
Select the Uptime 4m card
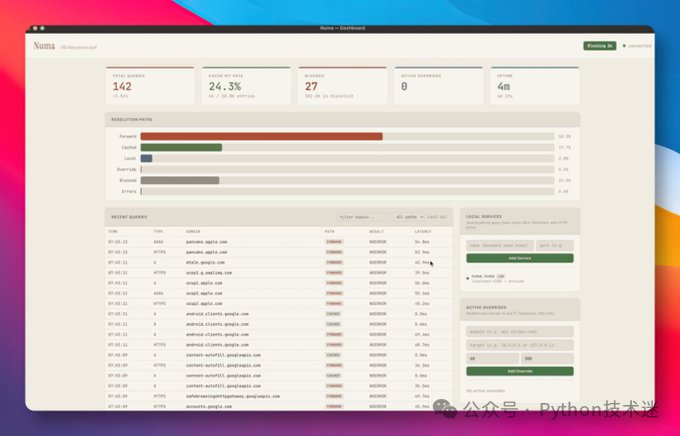pos(535,86)
